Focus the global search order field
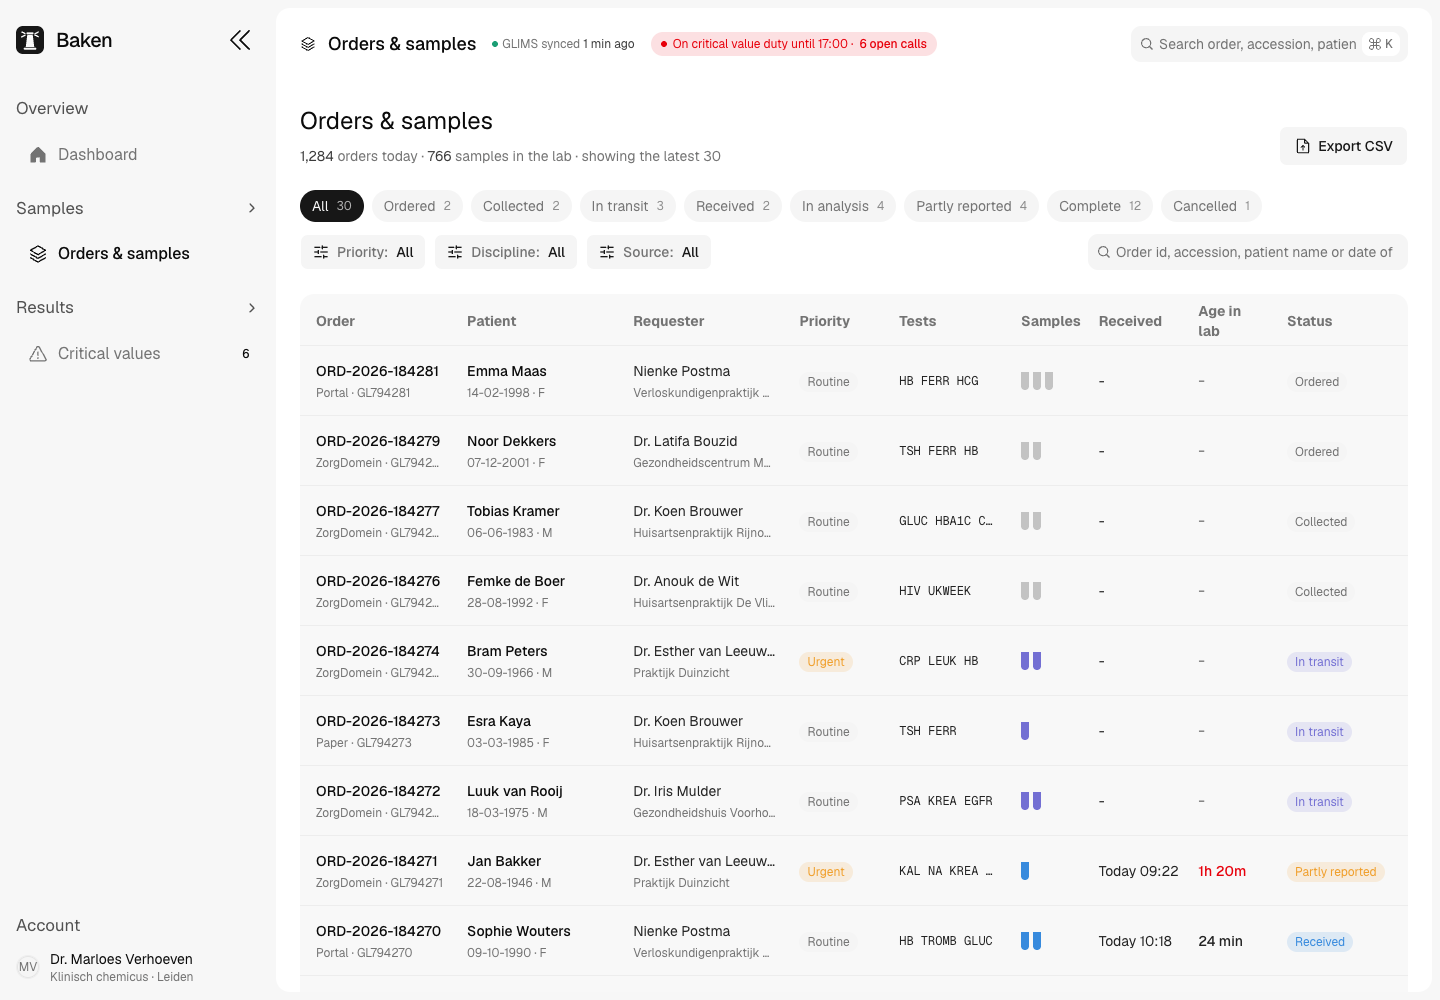 tap(1269, 44)
